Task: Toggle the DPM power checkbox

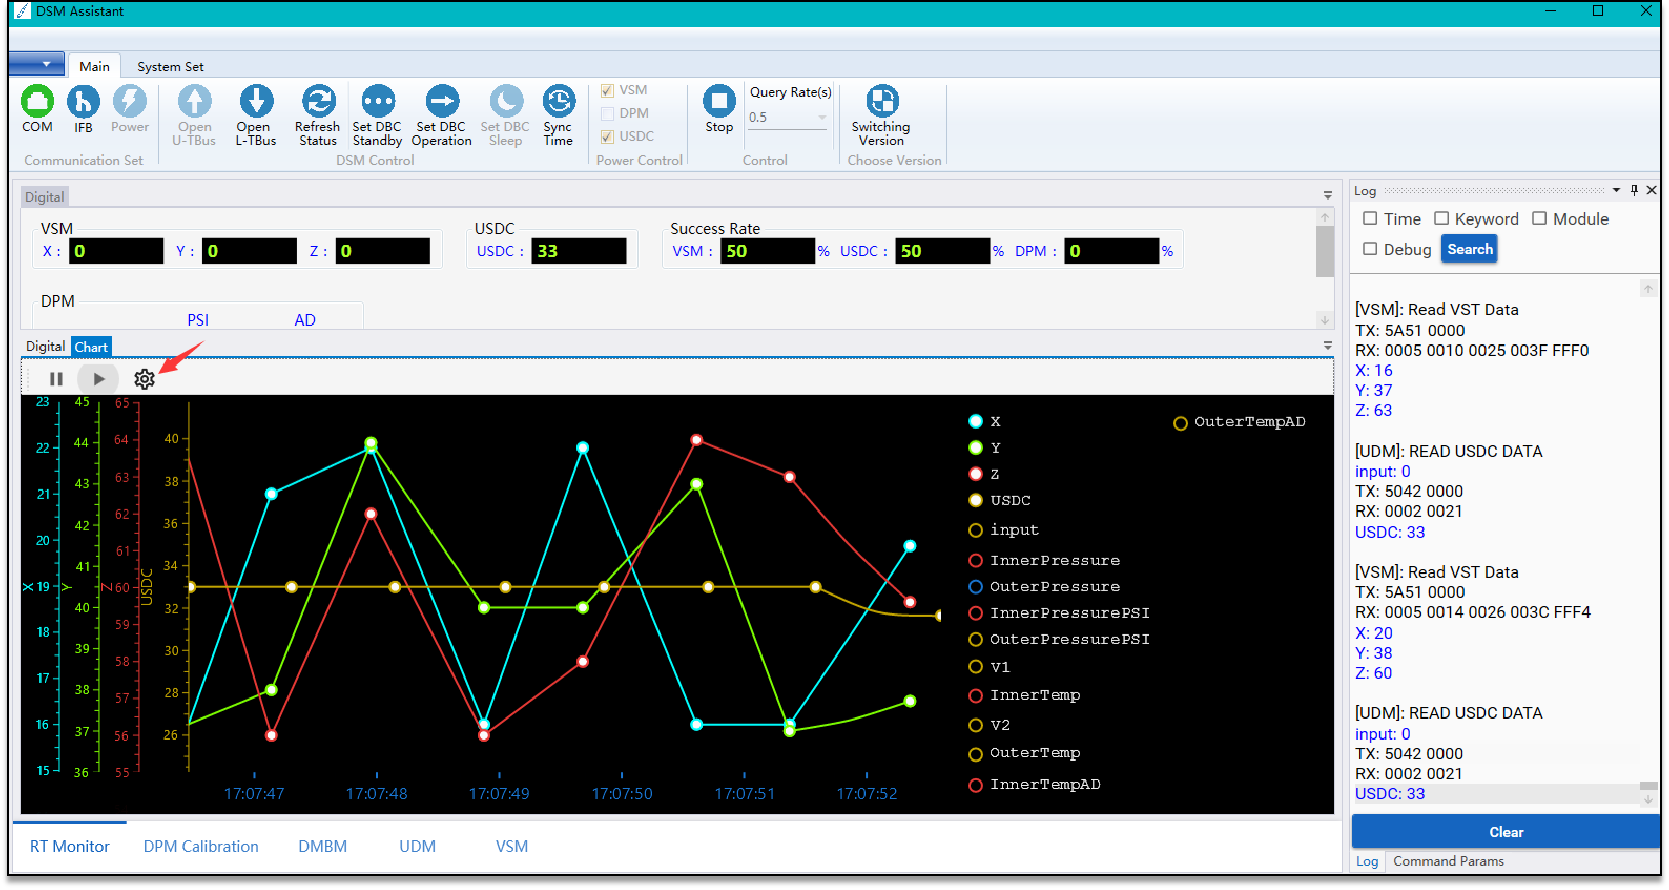Action: tap(607, 113)
